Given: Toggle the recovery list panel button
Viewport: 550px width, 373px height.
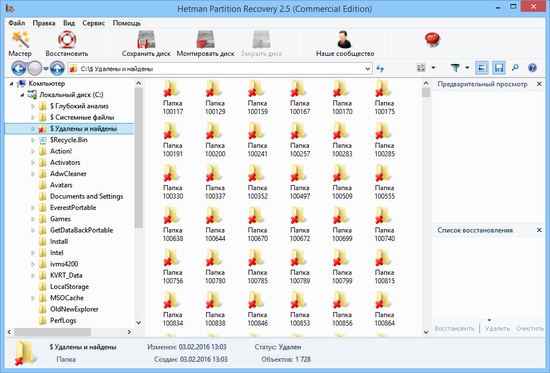Looking at the screenshot, I should (498, 68).
